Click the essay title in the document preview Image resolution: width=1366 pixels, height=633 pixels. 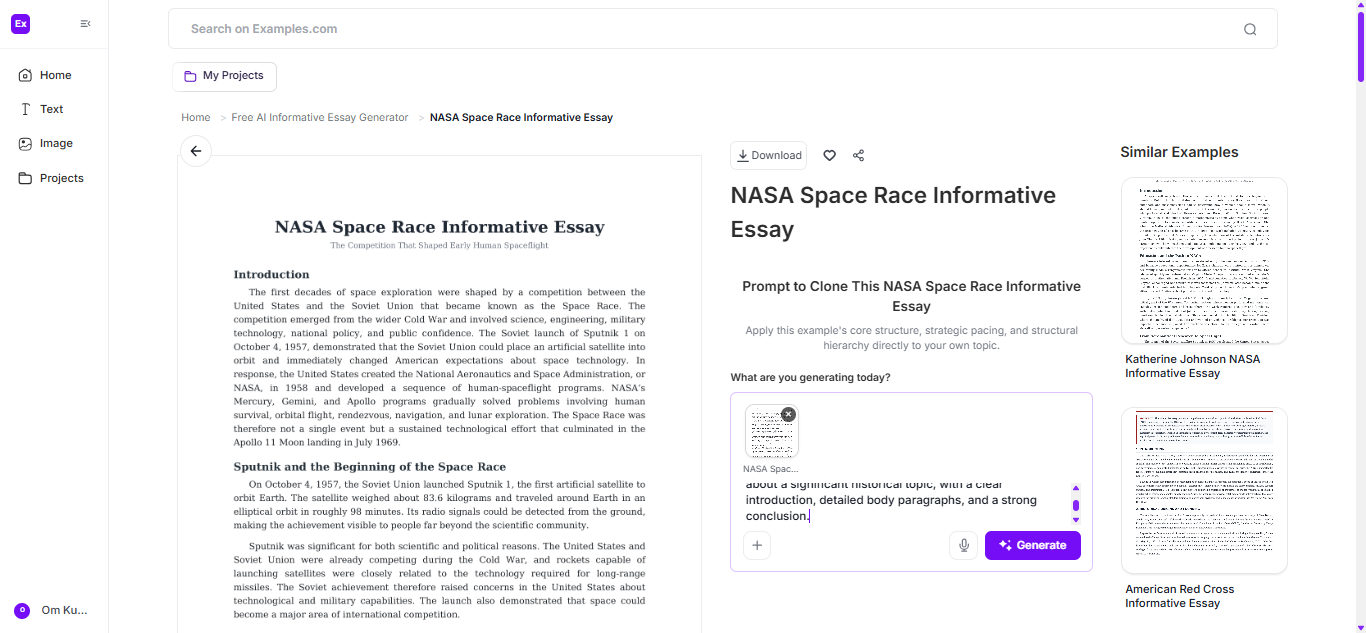click(439, 227)
